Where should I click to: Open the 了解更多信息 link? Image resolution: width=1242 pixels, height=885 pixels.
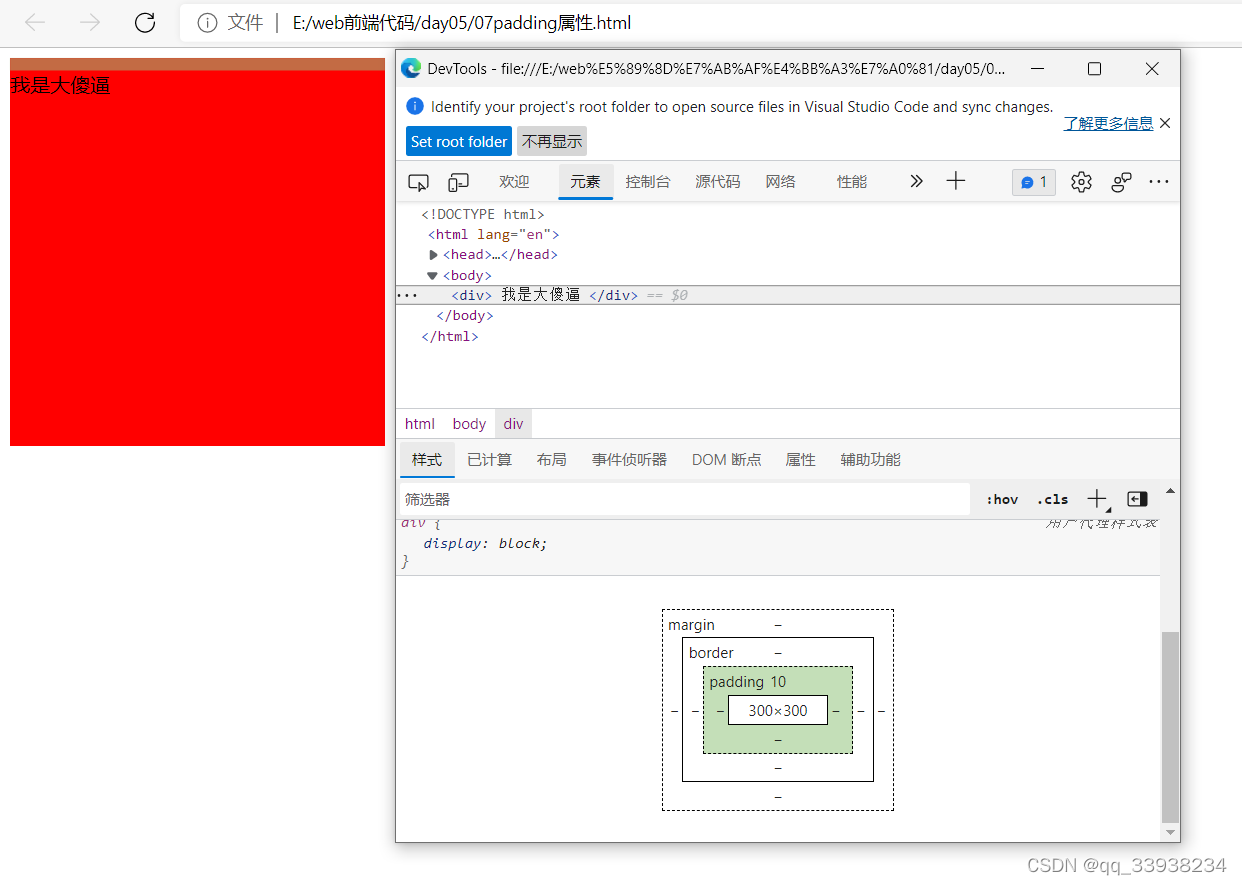(x=1108, y=123)
